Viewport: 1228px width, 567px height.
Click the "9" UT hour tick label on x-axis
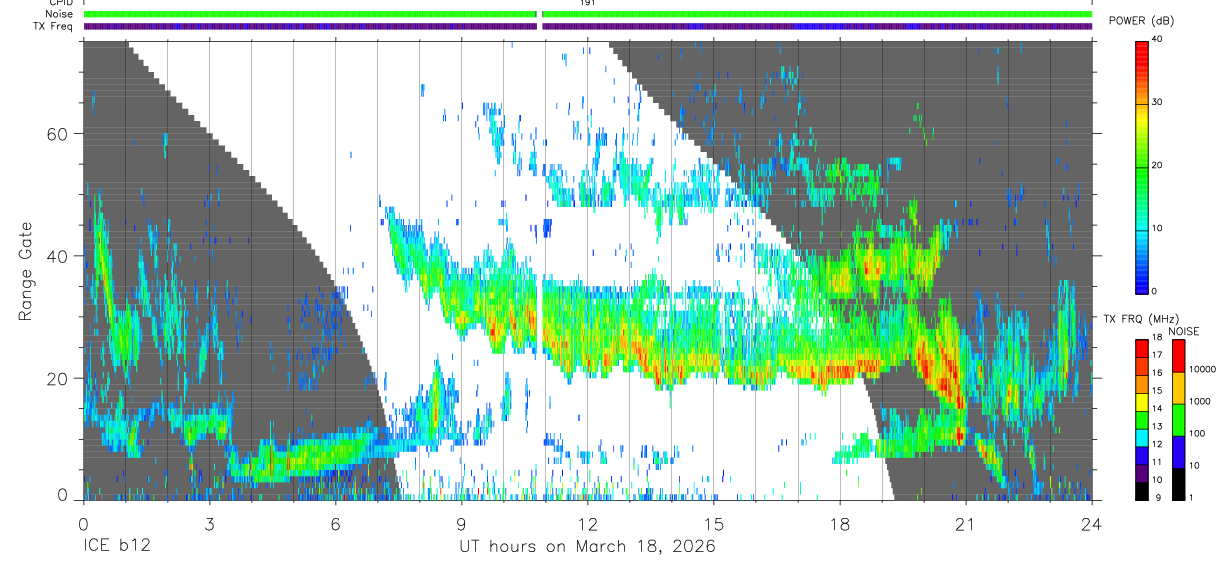(x=461, y=524)
